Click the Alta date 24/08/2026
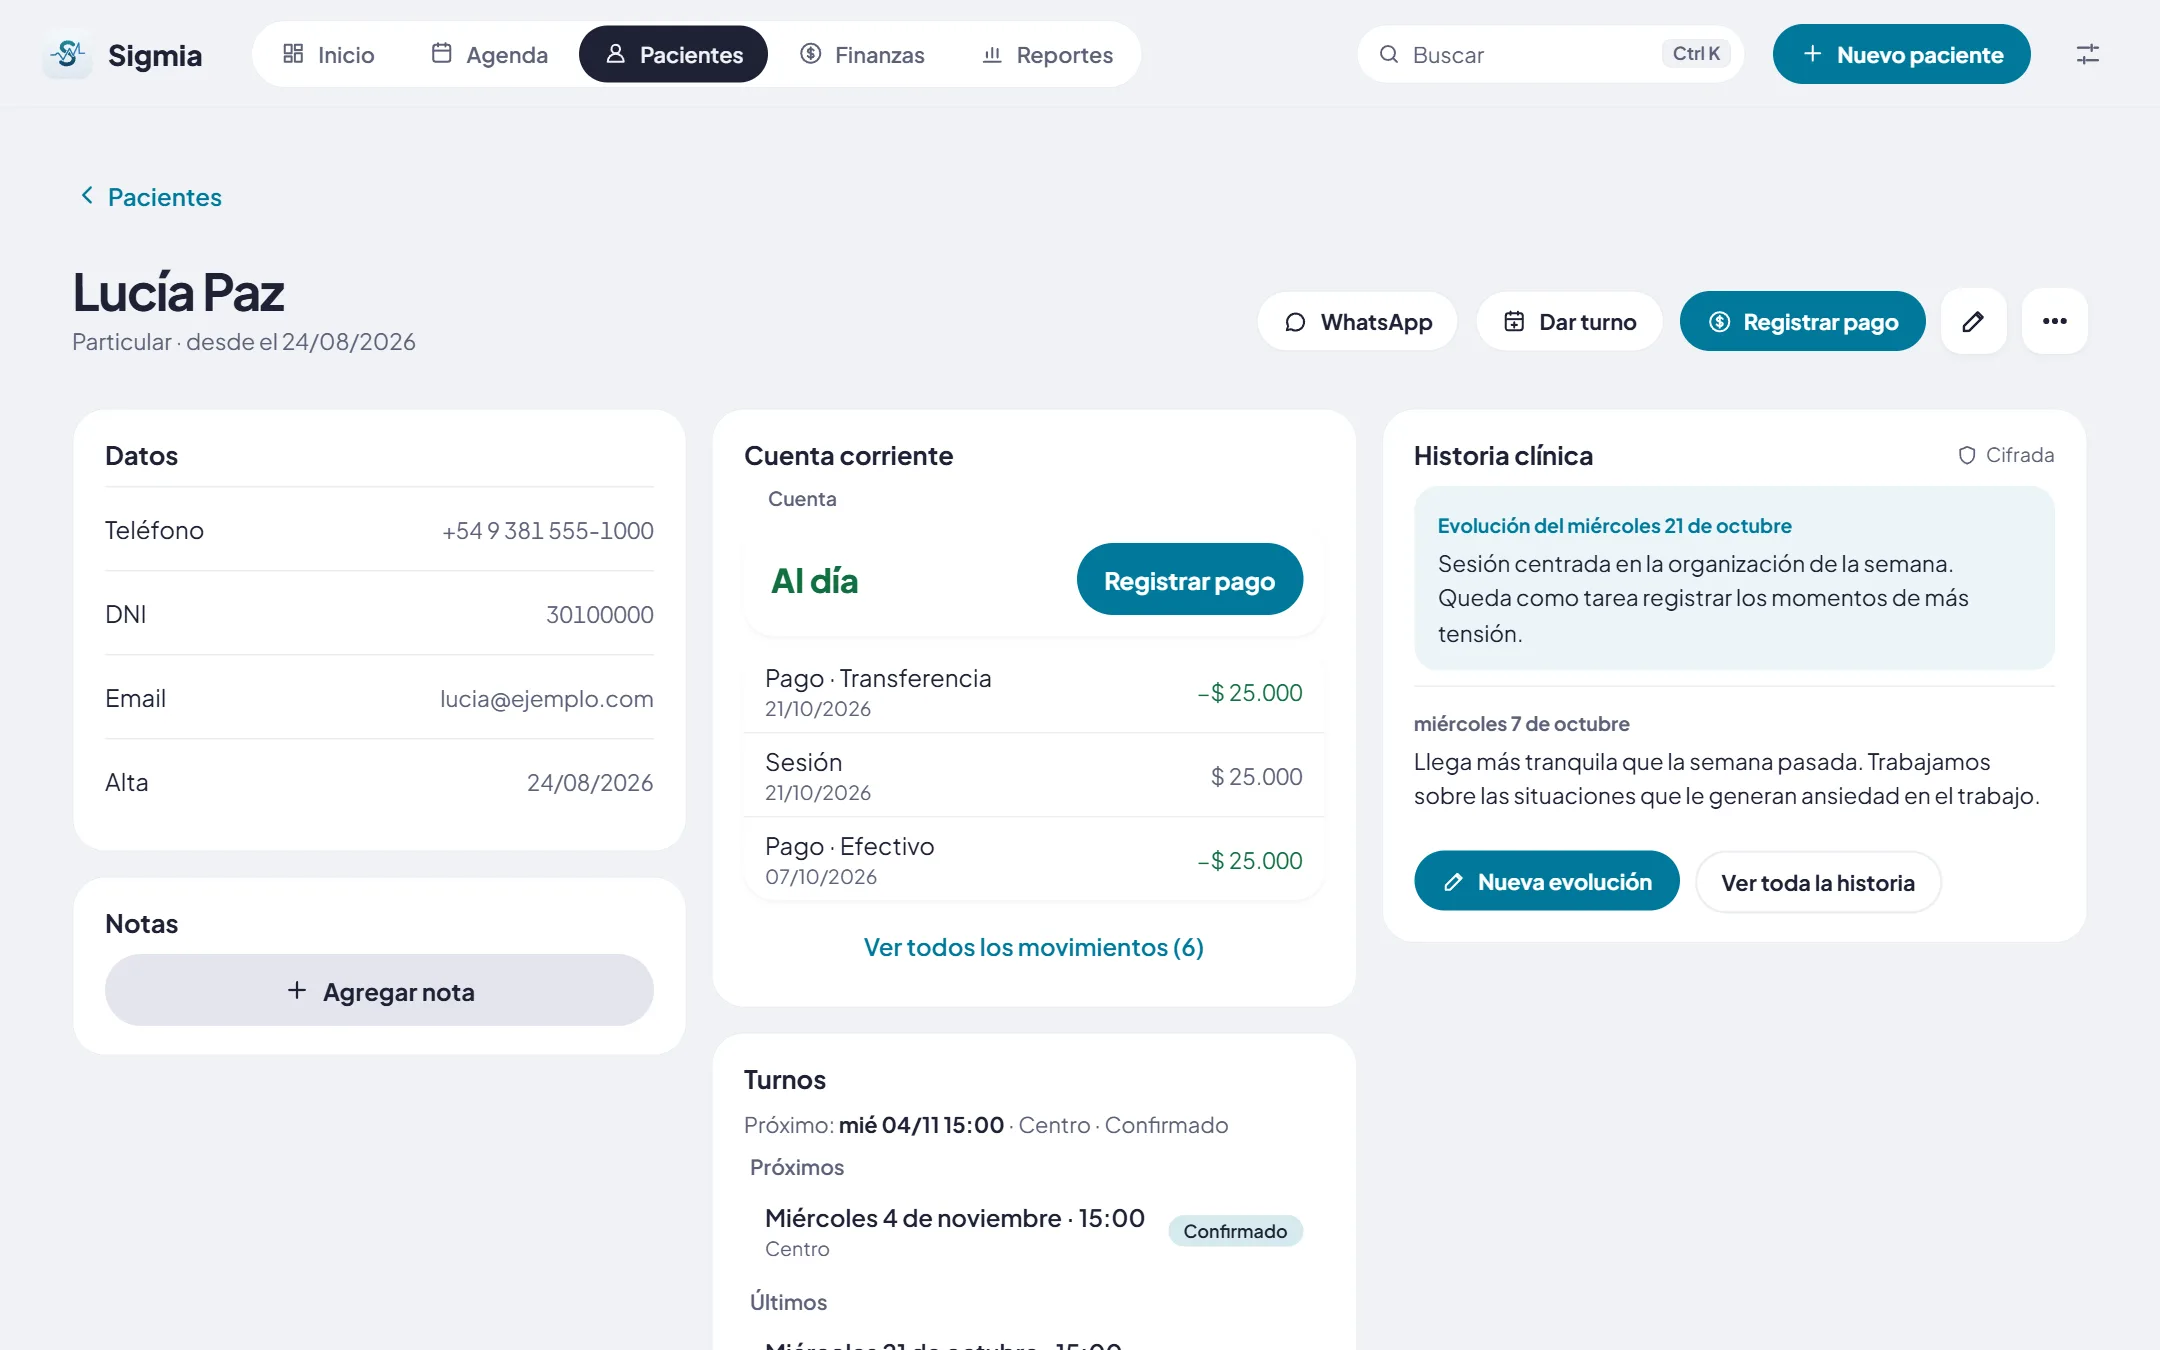2160x1350 pixels. tap(589, 782)
